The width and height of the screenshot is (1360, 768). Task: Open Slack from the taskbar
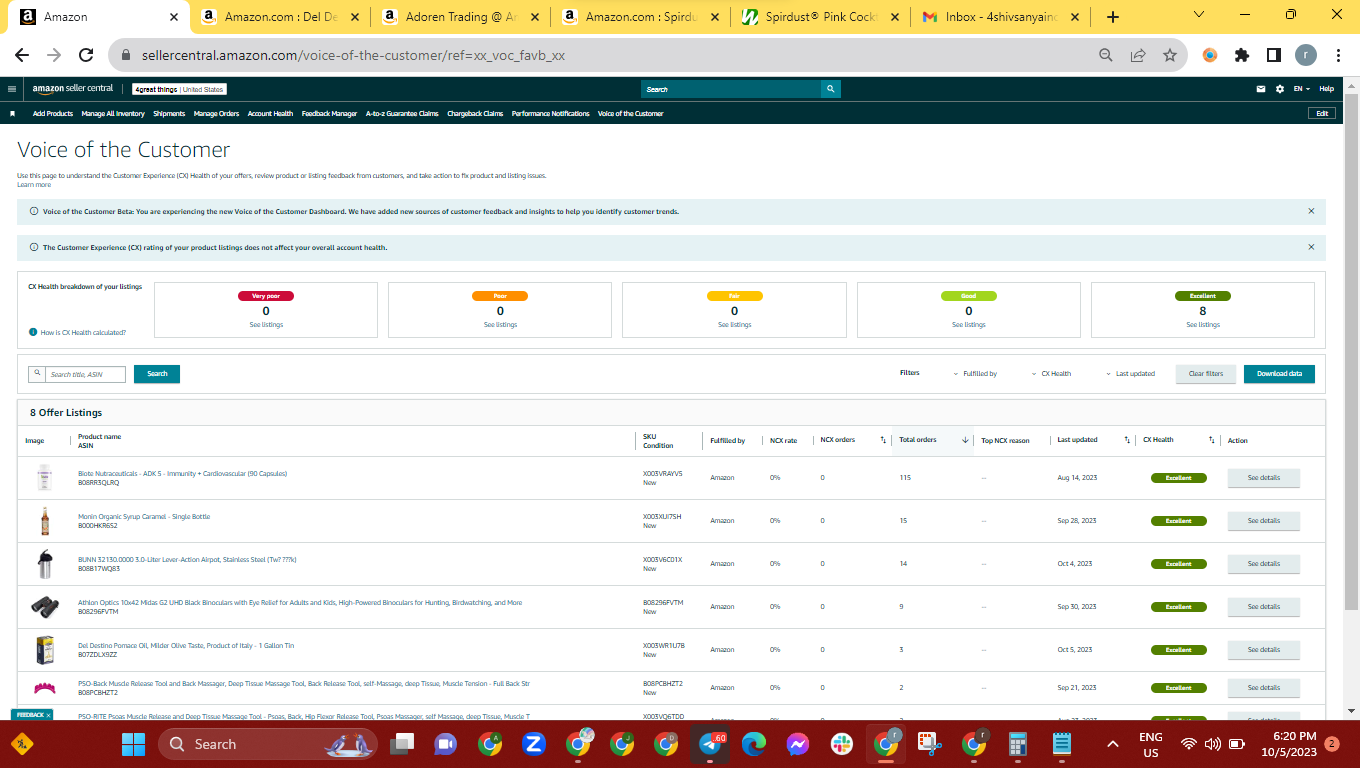pyautogui.click(x=841, y=744)
